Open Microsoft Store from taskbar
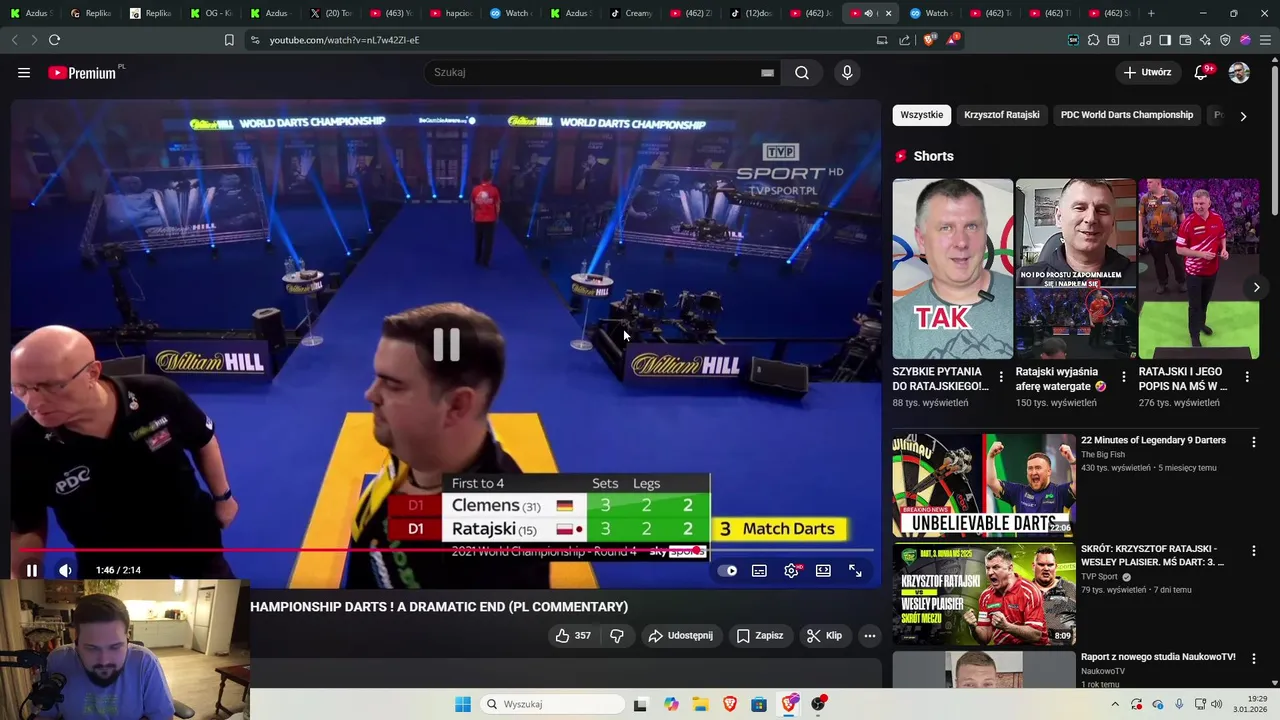The width and height of the screenshot is (1280, 720). 759,704
